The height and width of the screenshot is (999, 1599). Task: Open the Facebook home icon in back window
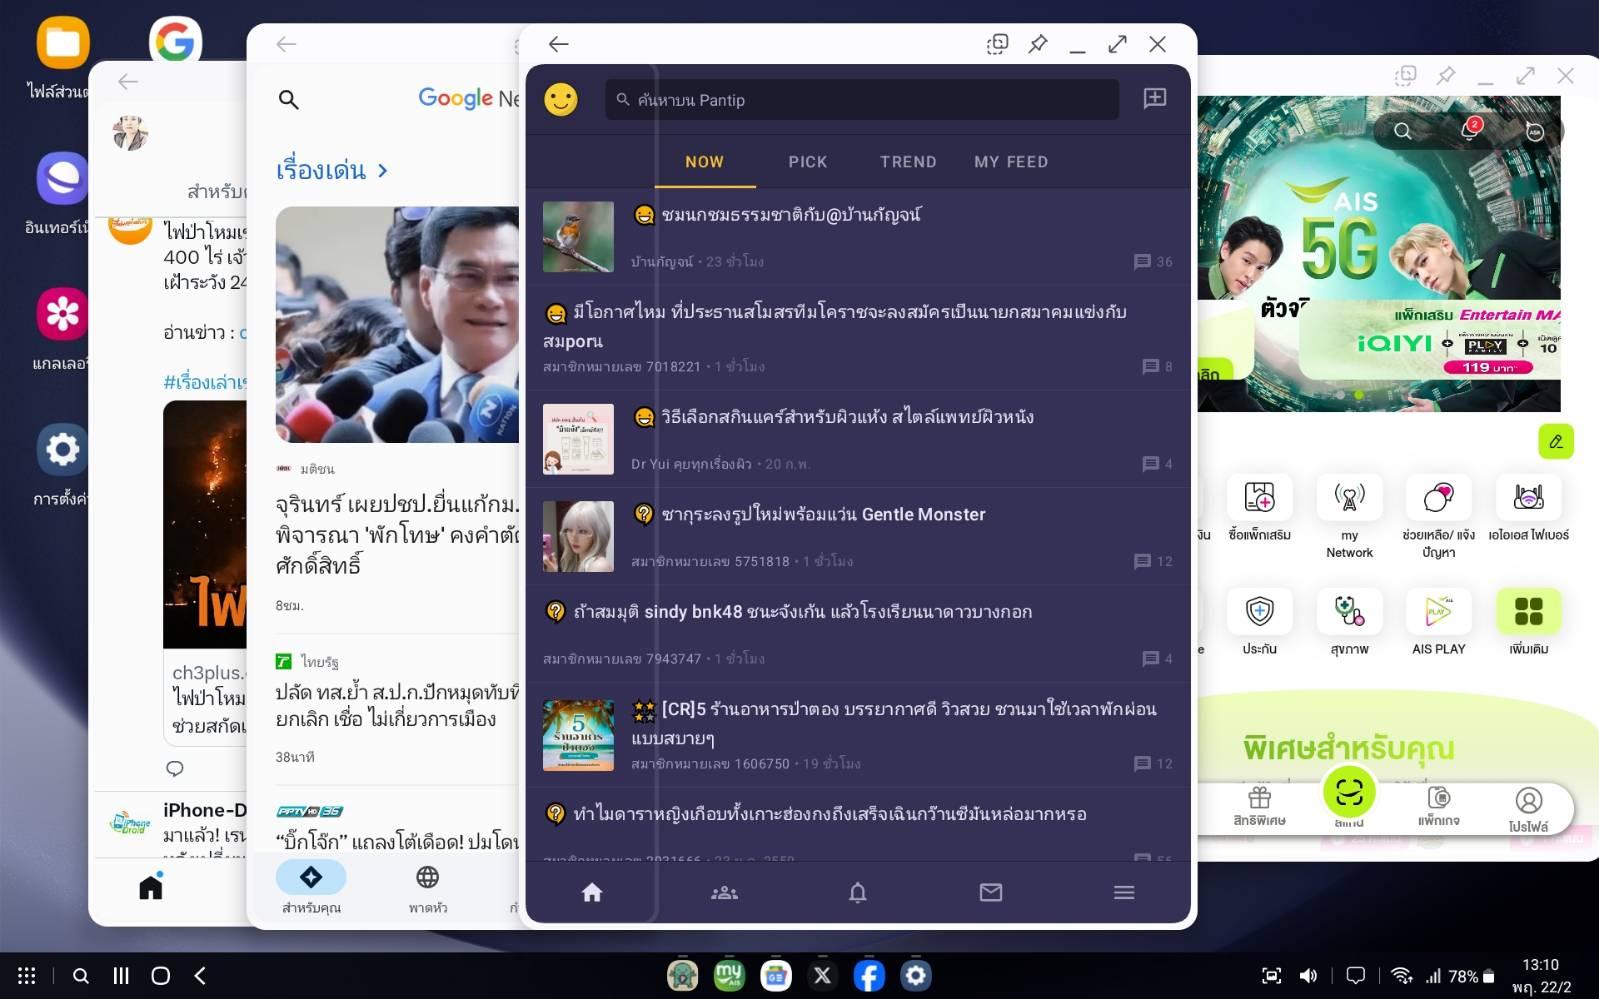coord(151,886)
